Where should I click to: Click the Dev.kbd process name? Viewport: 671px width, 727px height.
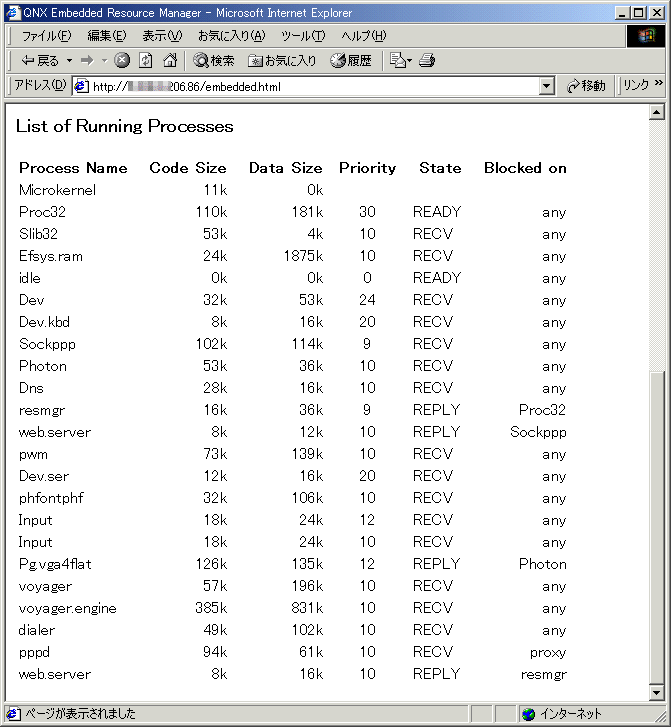(44, 322)
